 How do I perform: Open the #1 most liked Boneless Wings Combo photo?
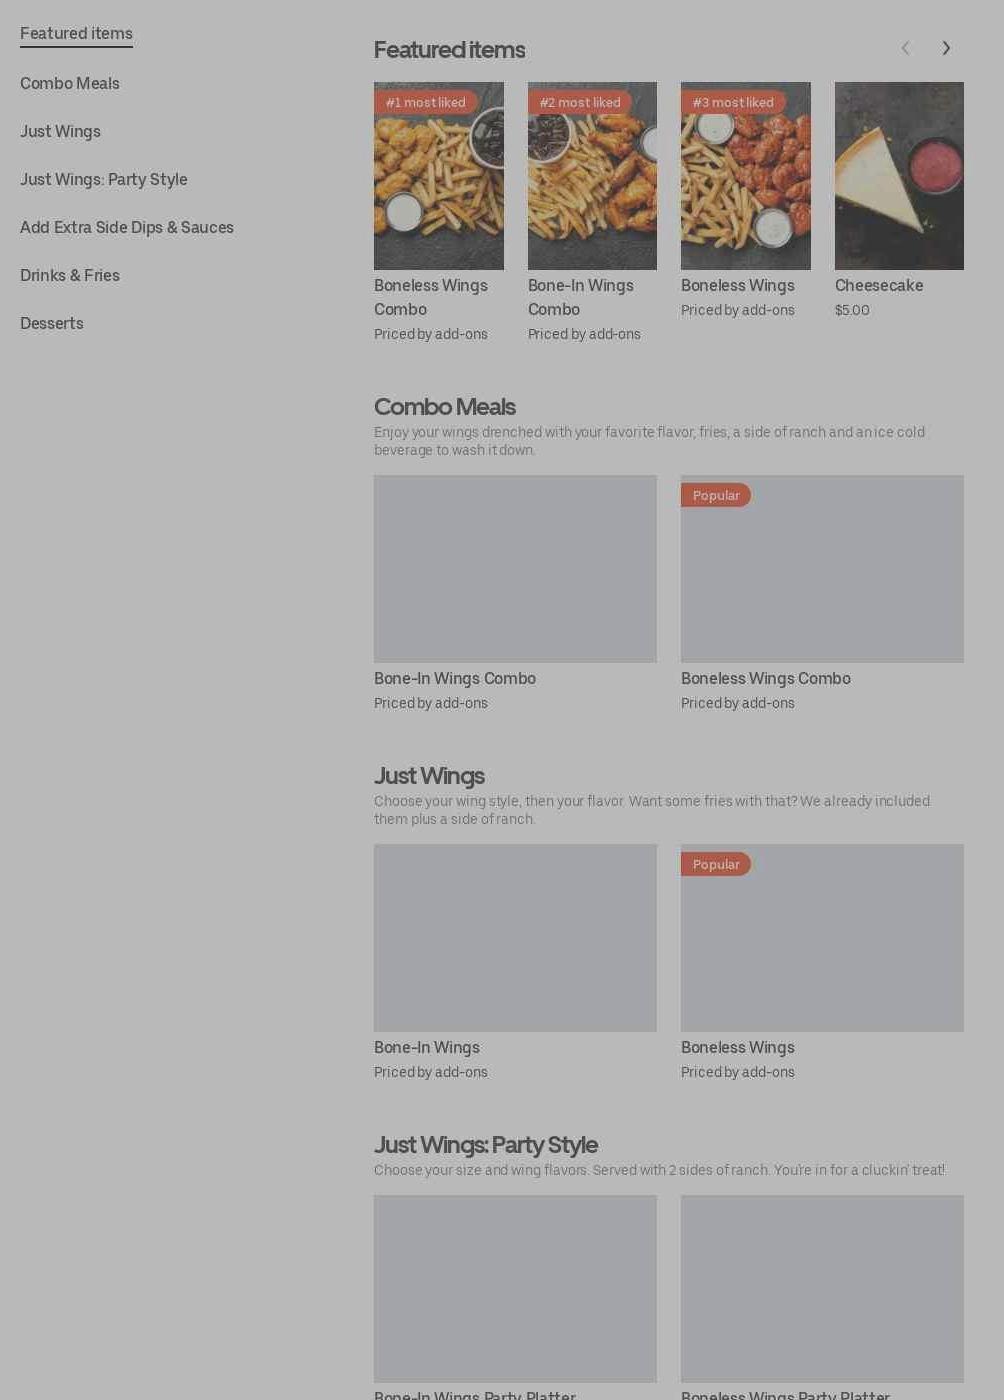click(439, 176)
